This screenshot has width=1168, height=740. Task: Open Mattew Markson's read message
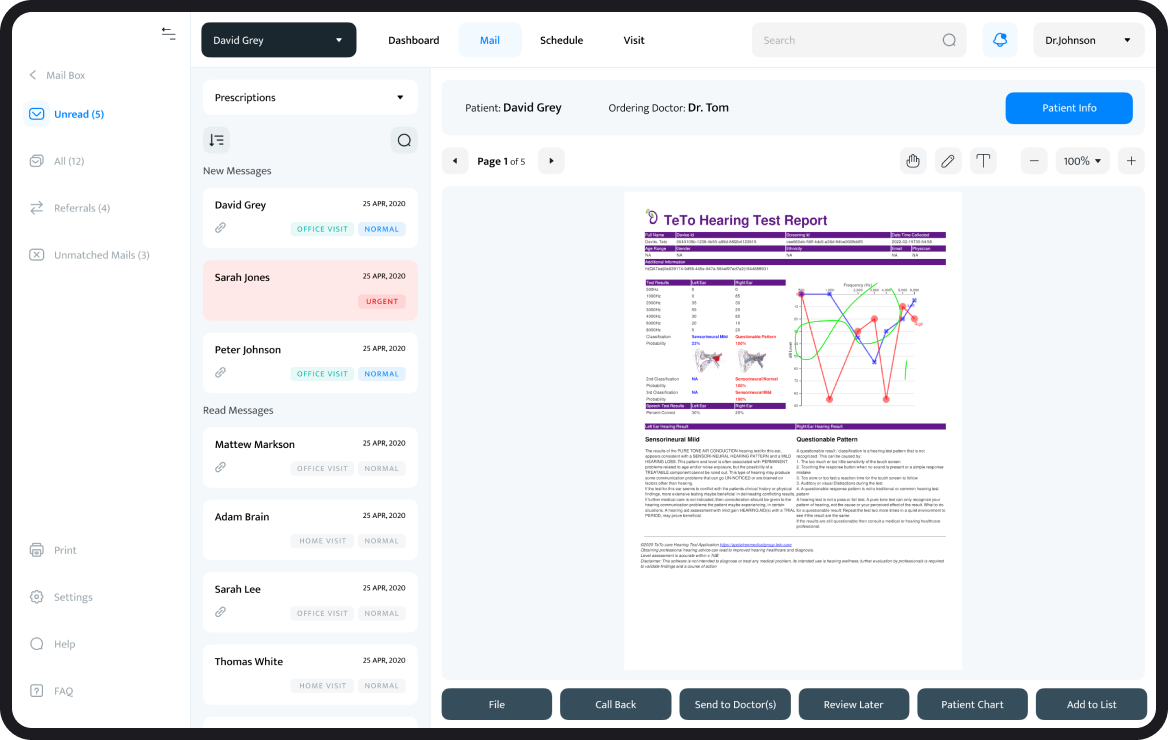[x=310, y=457]
